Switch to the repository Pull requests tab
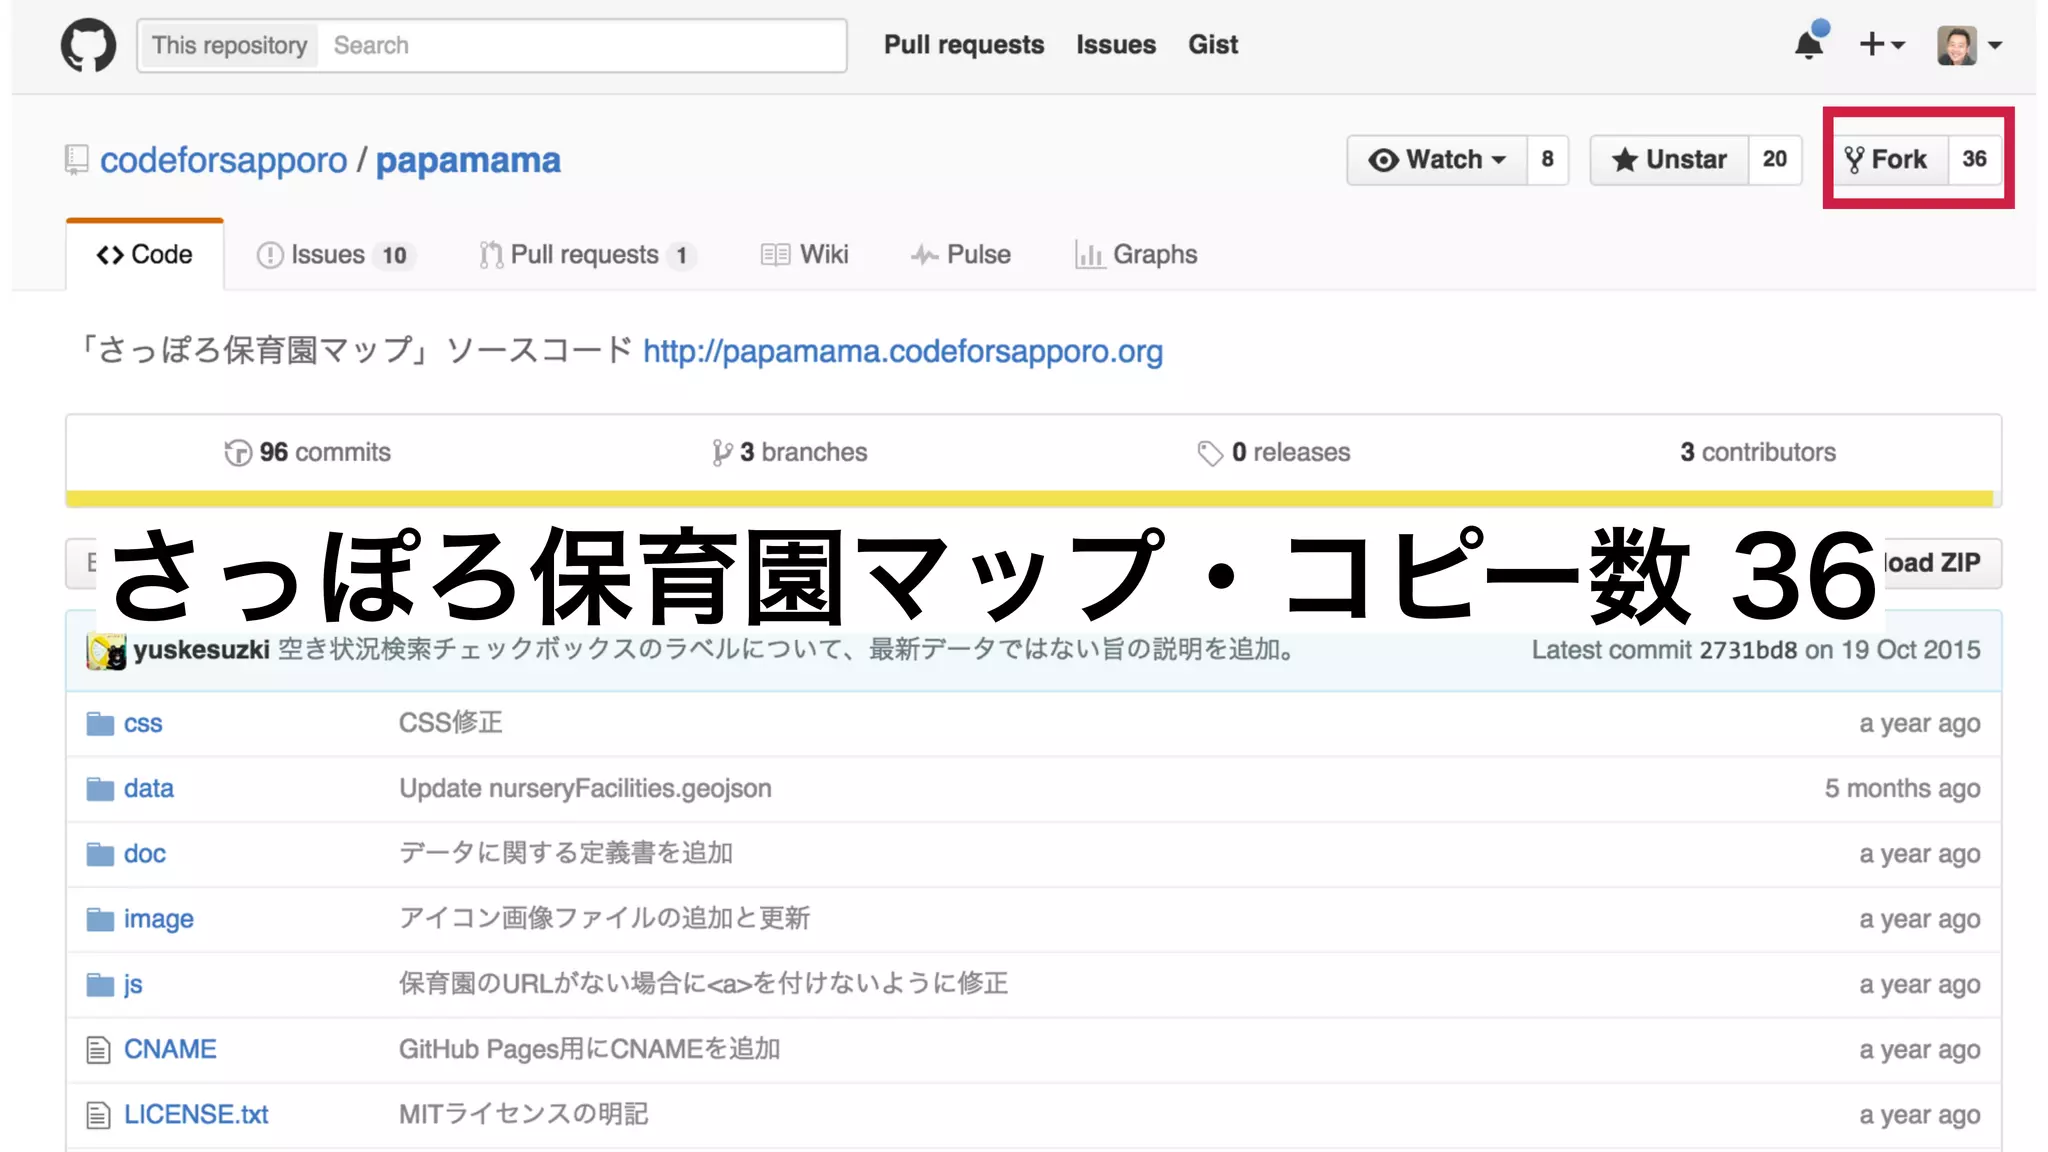 point(588,255)
